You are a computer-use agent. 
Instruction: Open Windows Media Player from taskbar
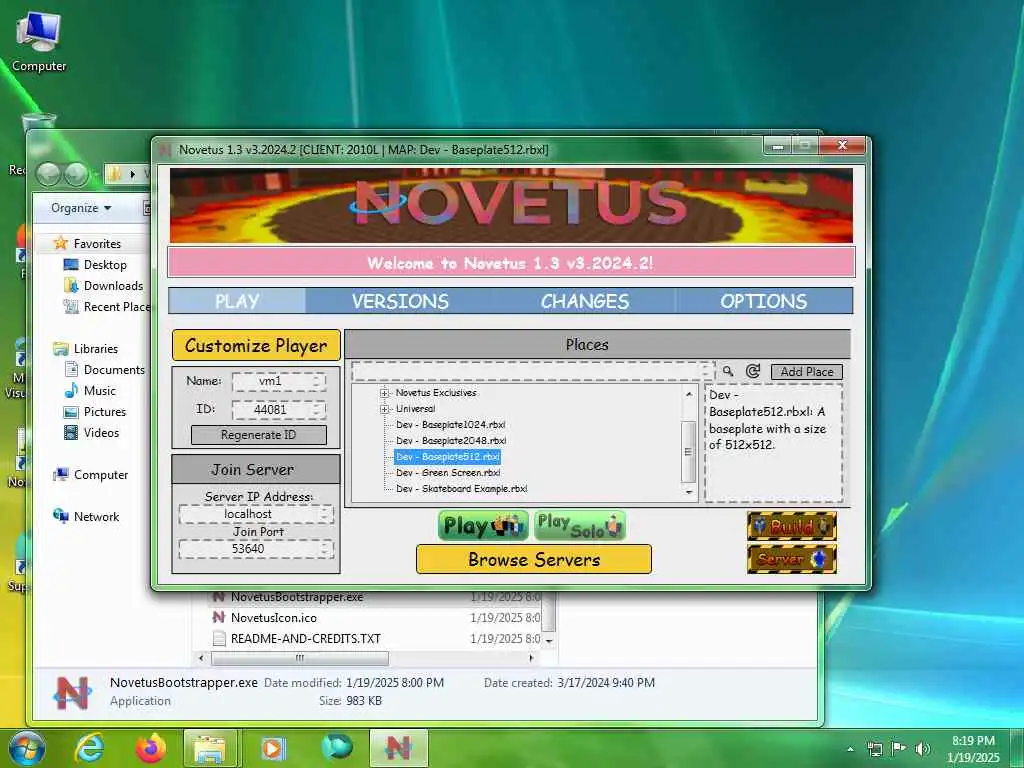tap(273, 748)
